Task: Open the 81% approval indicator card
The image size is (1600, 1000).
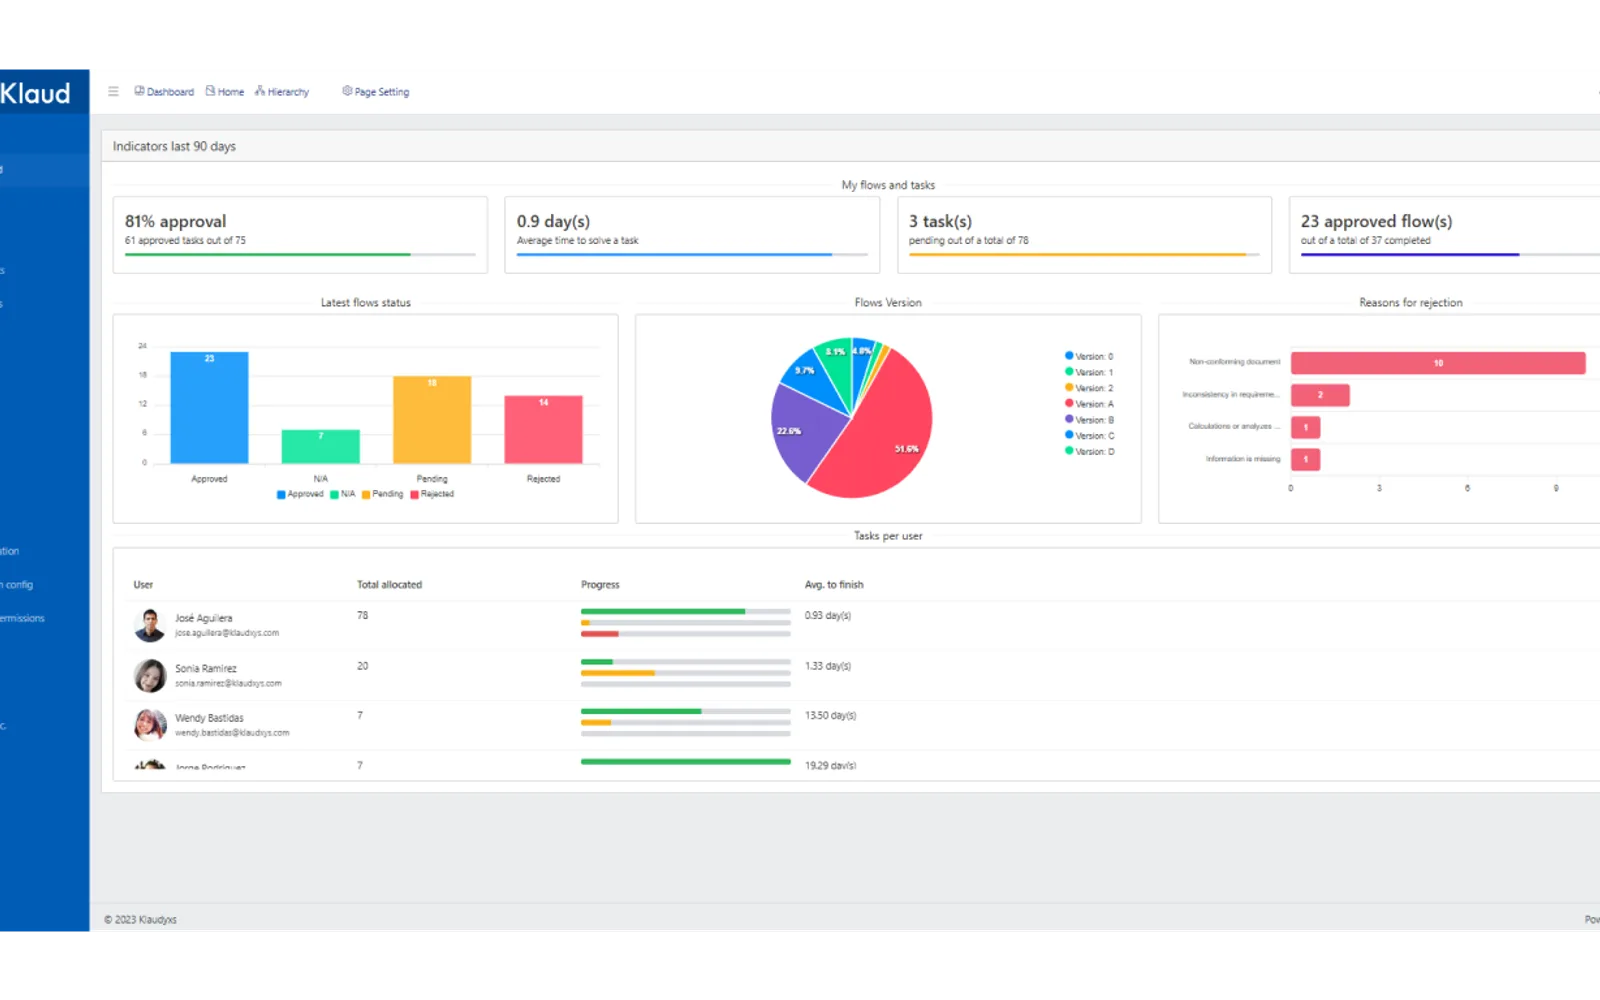Action: pyautogui.click(x=300, y=235)
